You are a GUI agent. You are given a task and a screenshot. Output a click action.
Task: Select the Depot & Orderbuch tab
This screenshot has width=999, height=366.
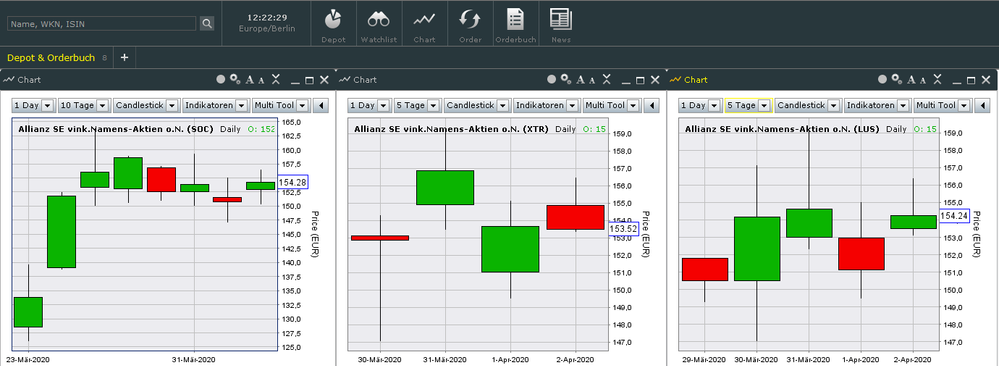[52, 57]
